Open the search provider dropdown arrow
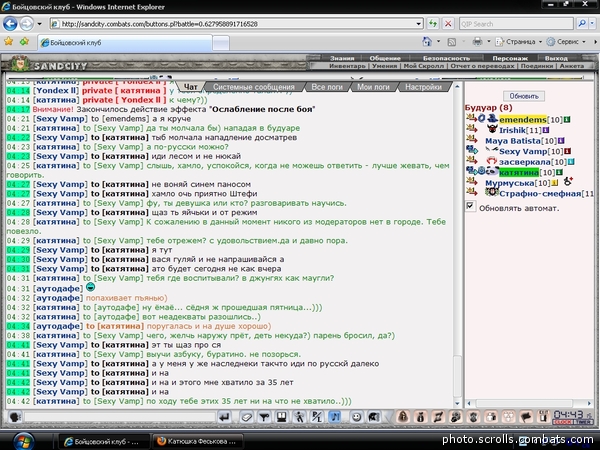This screenshot has width=600, height=450. click(x=592, y=24)
